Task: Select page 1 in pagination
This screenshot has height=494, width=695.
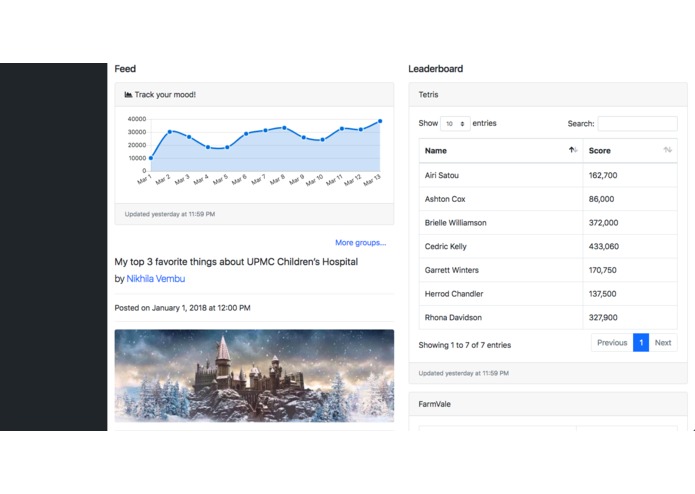Action: pyautogui.click(x=641, y=342)
